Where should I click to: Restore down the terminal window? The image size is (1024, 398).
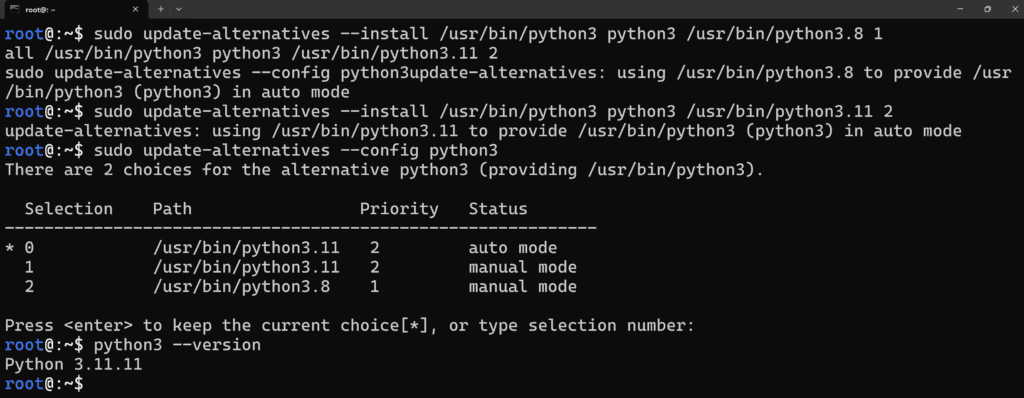[987, 9]
